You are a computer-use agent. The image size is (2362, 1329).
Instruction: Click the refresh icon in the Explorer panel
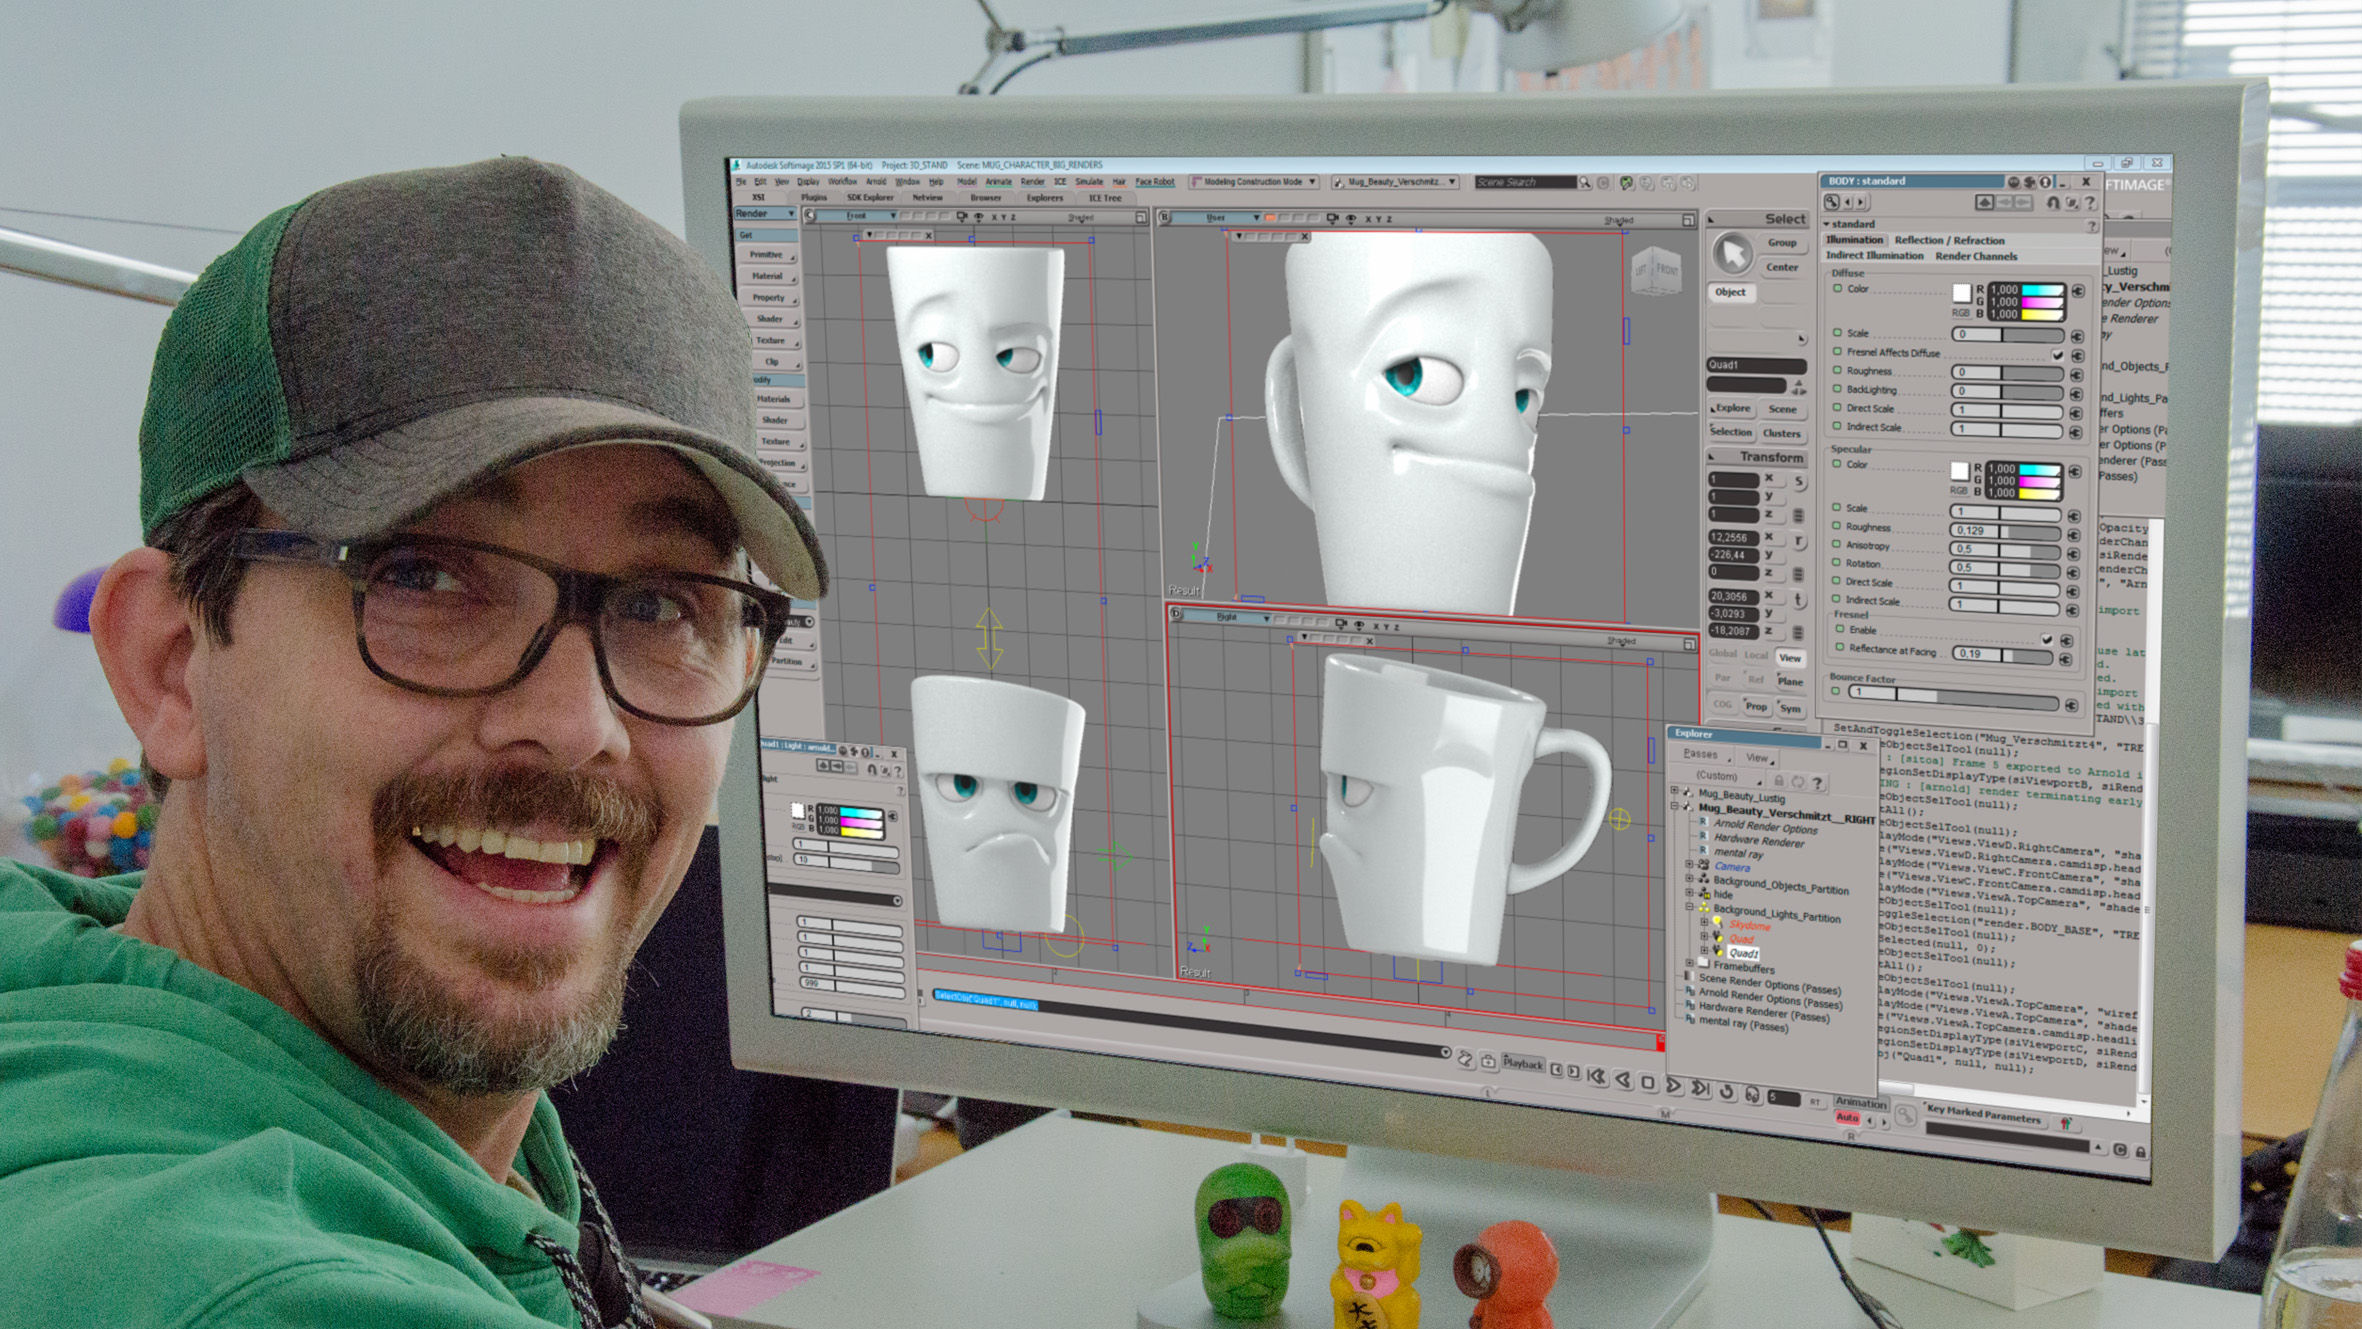(1798, 782)
